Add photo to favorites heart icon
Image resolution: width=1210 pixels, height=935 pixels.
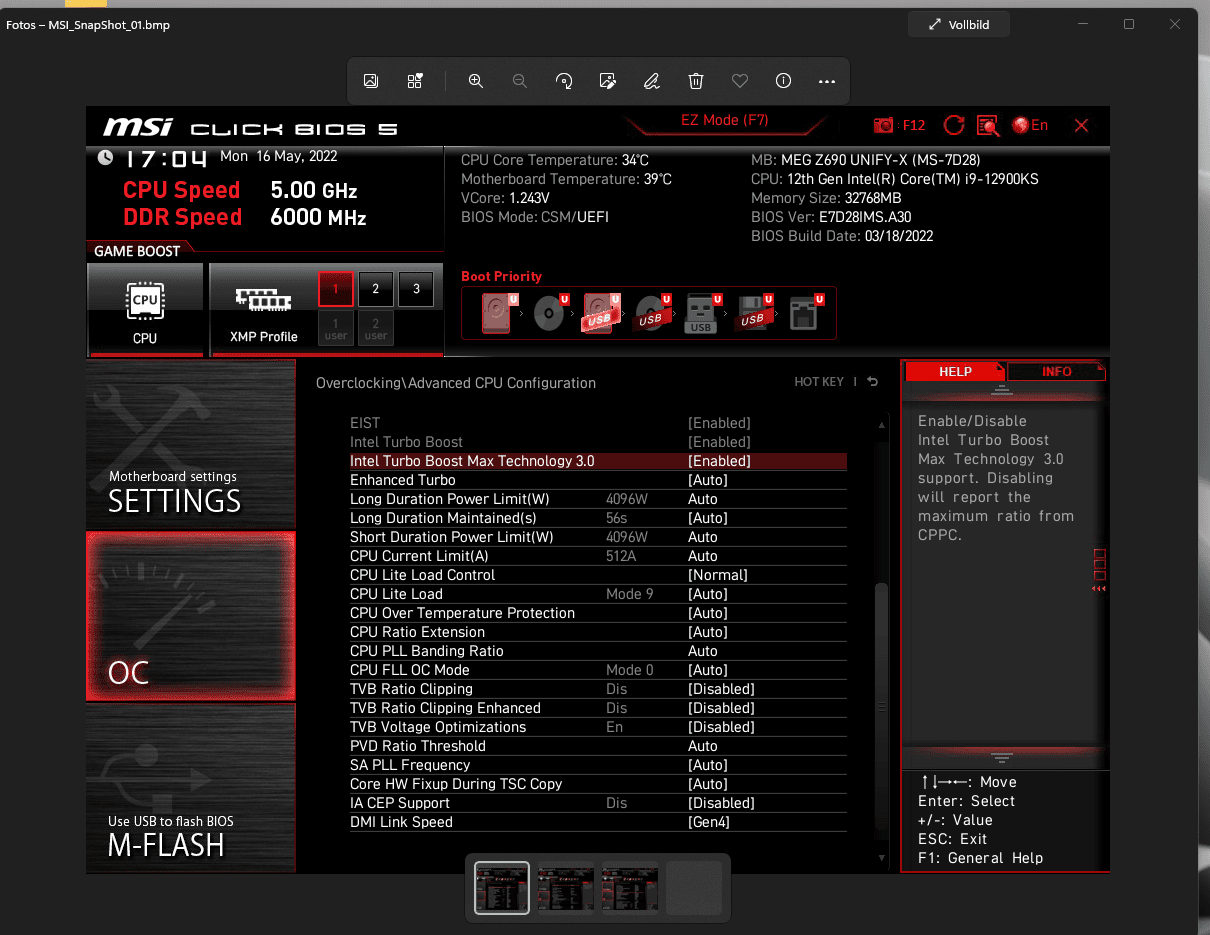pyautogui.click(x=740, y=81)
